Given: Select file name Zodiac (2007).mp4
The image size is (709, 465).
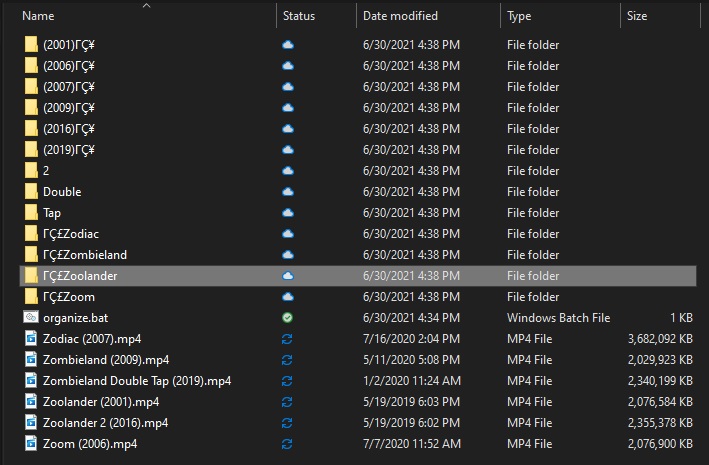Looking at the screenshot, I should pyautogui.click(x=92, y=339).
